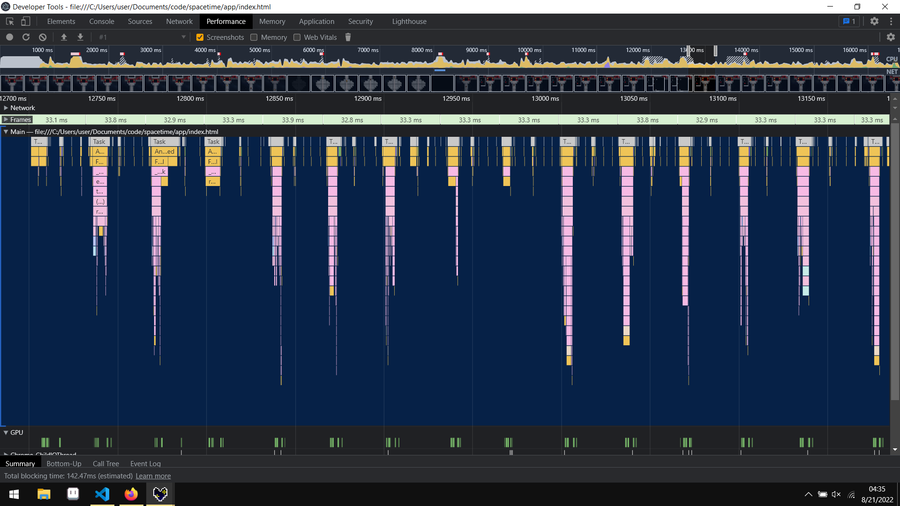The height and width of the screenshot is (506, 900).
Task: Open Windows Start menu
Action: click(14, 494)
